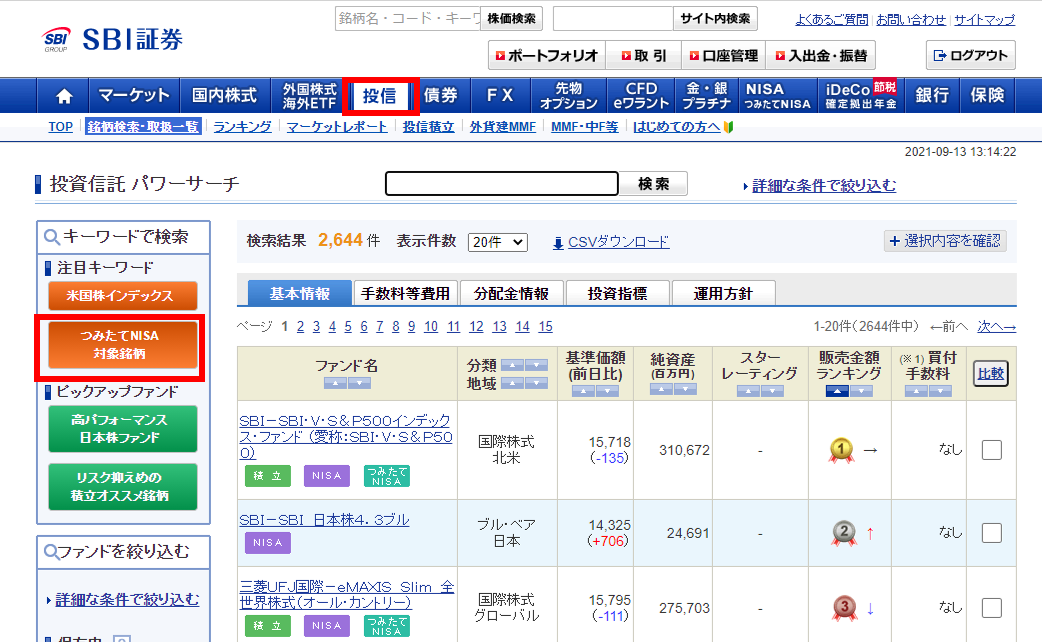The height and width of the screenshot is (642, 1042).
Task: Click つみたてNISA badge under eMAXIS Slim fund
Action: [387, 625]
